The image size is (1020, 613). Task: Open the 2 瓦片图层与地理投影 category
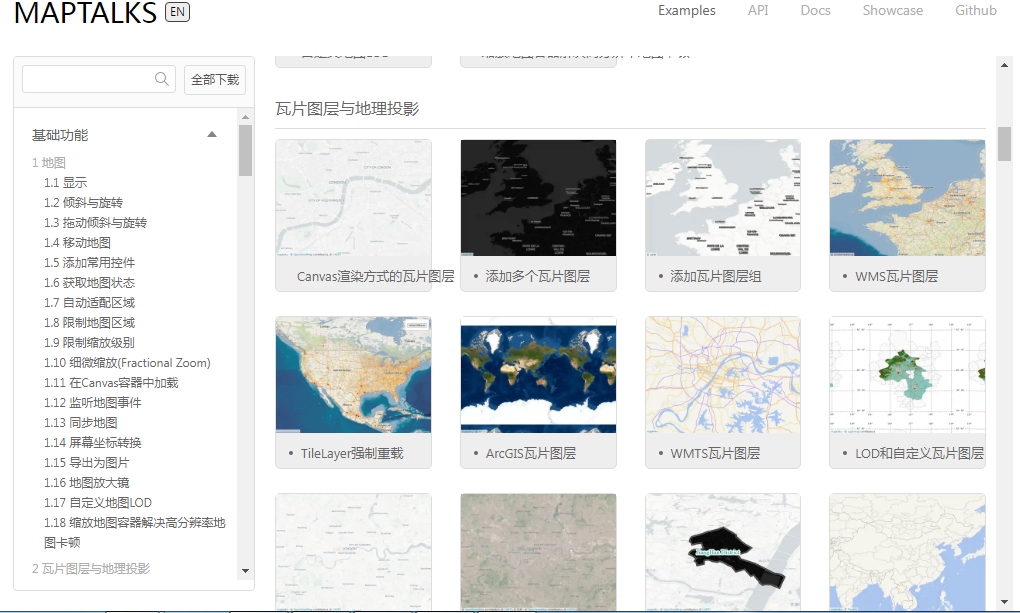pyautogui.click(x=91, y=569)
